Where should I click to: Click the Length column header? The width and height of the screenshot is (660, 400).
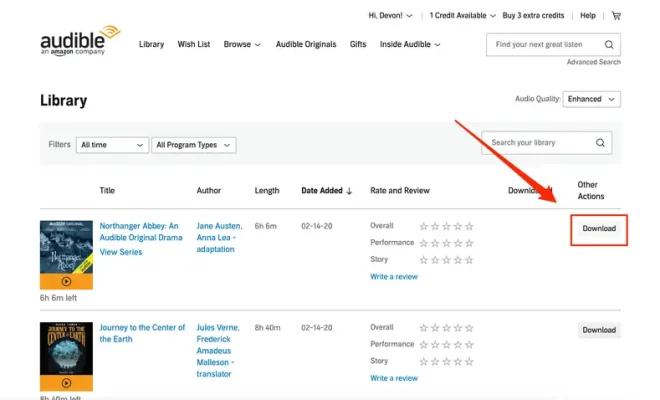pos(267,191)
